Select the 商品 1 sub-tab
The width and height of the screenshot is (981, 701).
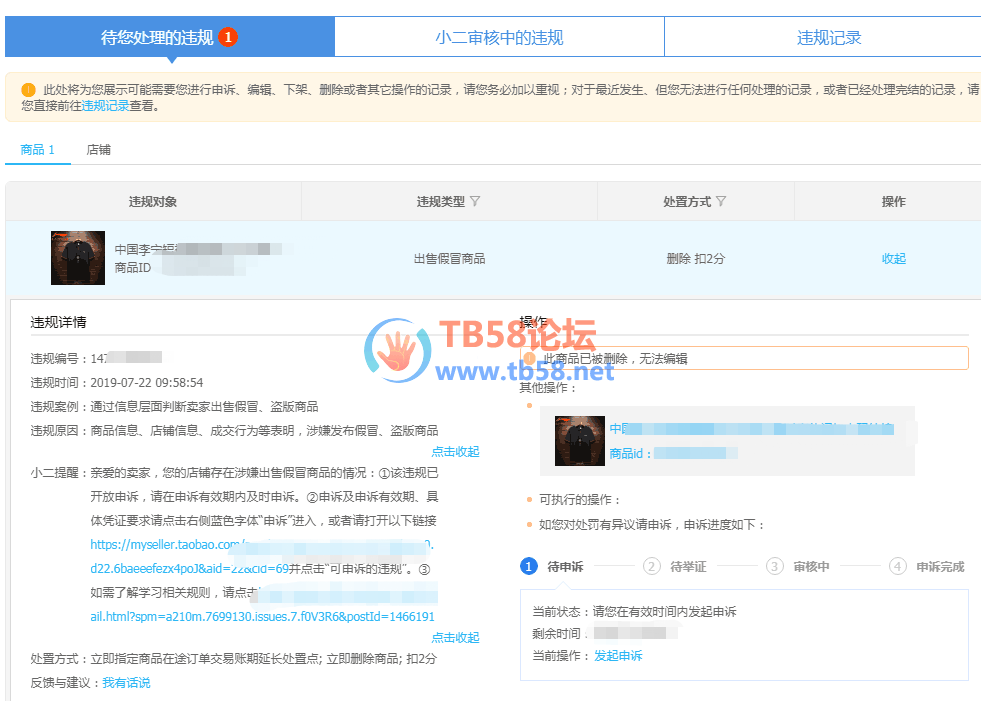coord(37,150)
